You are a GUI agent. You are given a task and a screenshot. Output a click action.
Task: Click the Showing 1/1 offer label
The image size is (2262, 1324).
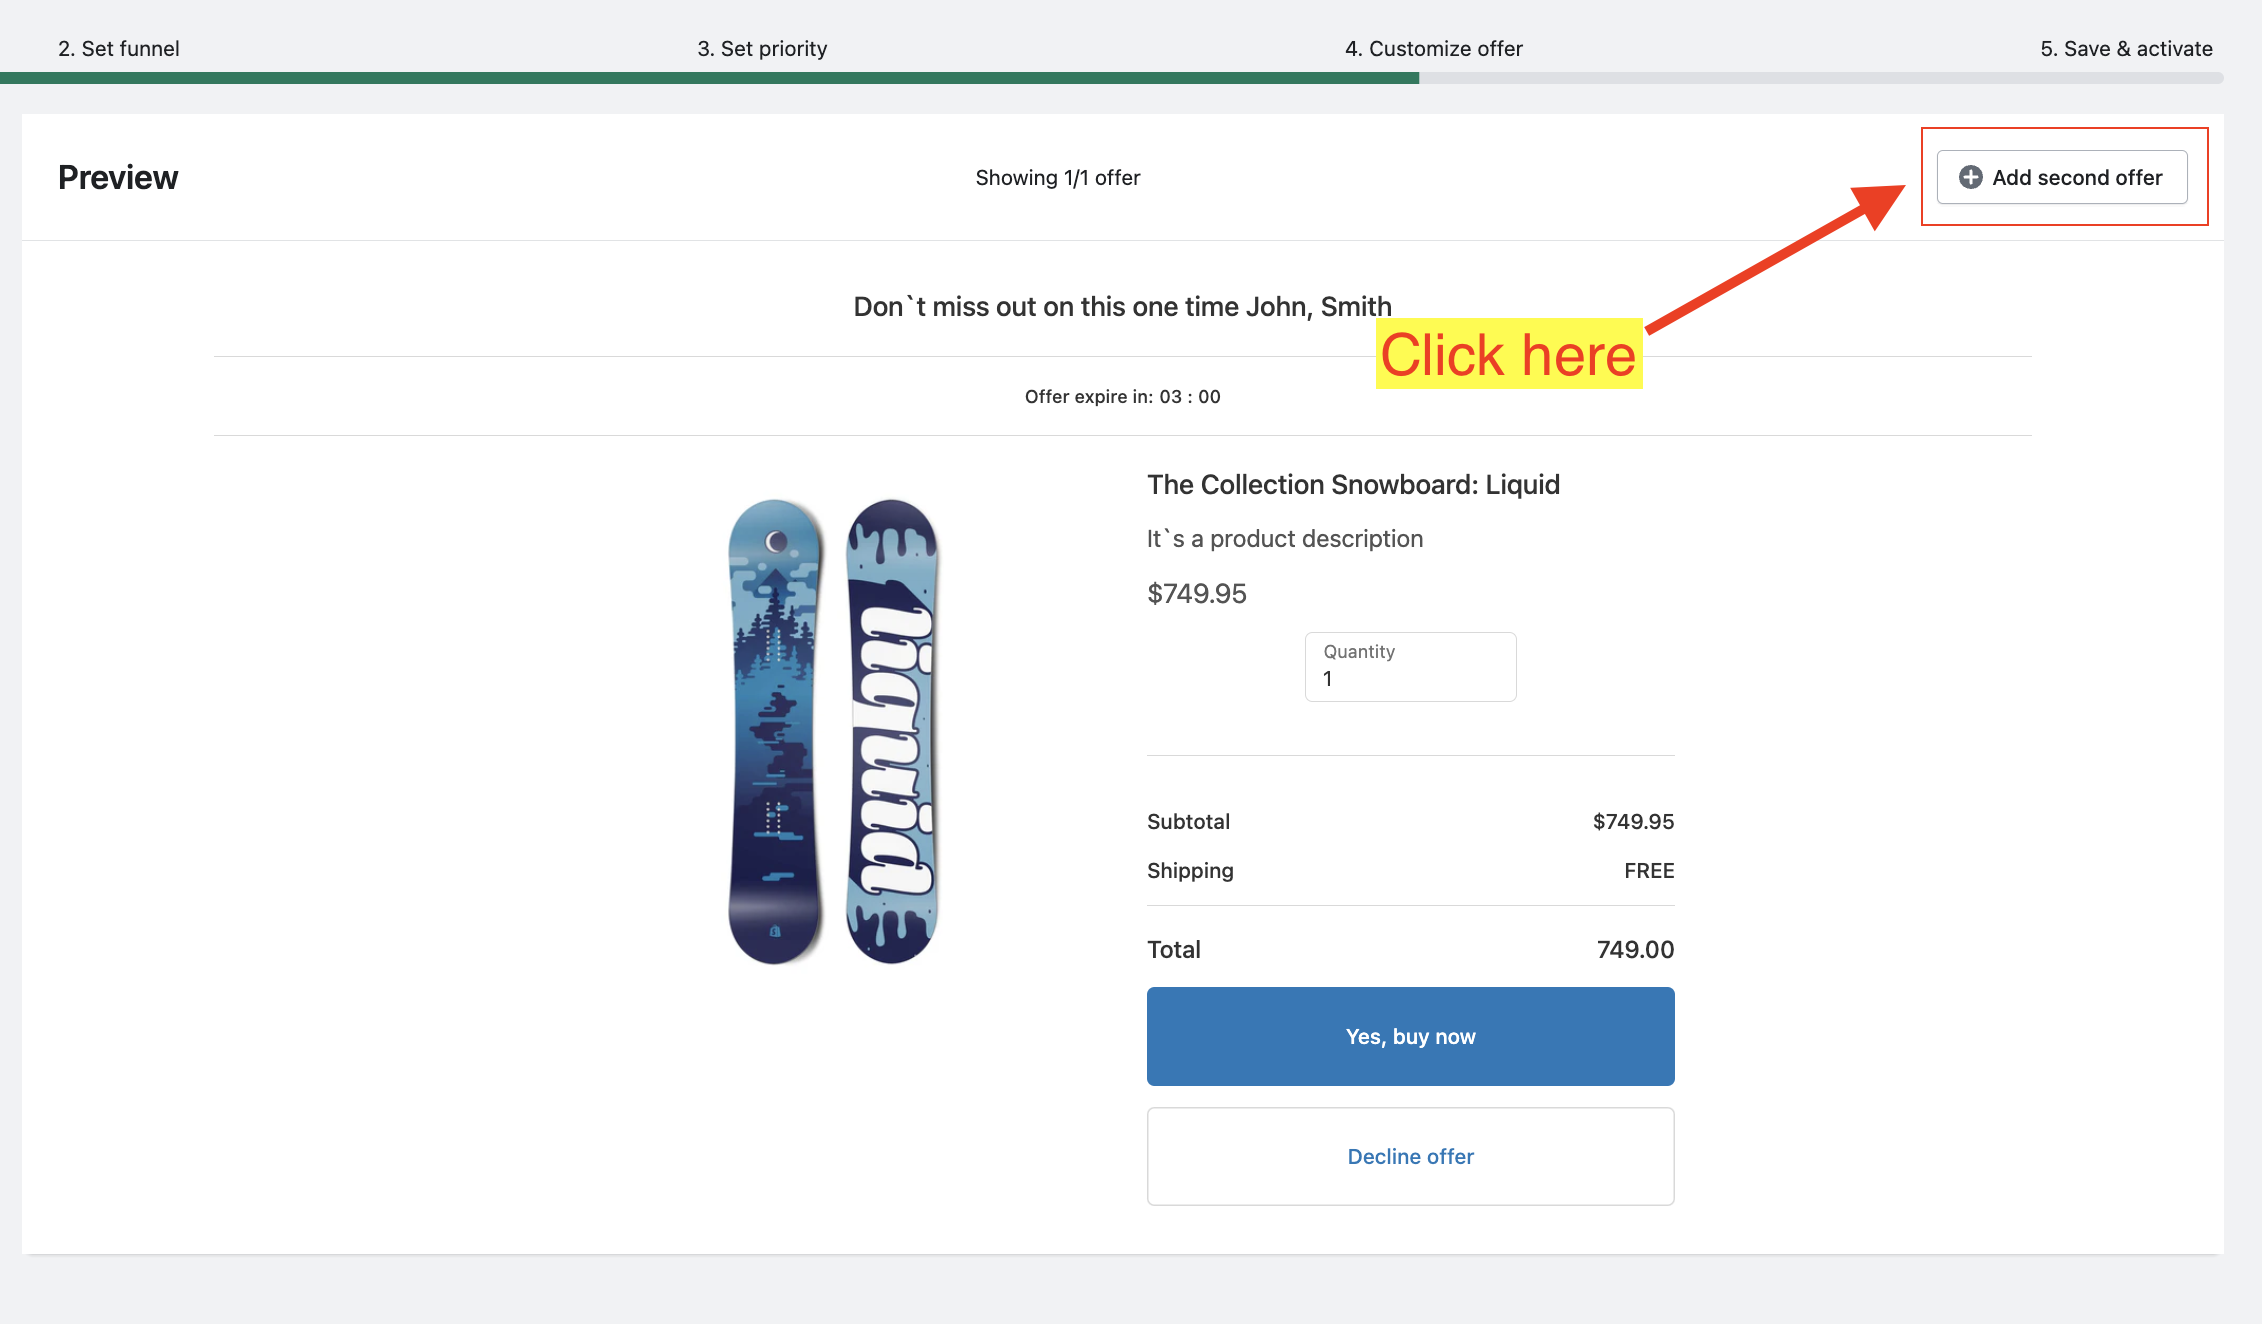(1057, 178)
